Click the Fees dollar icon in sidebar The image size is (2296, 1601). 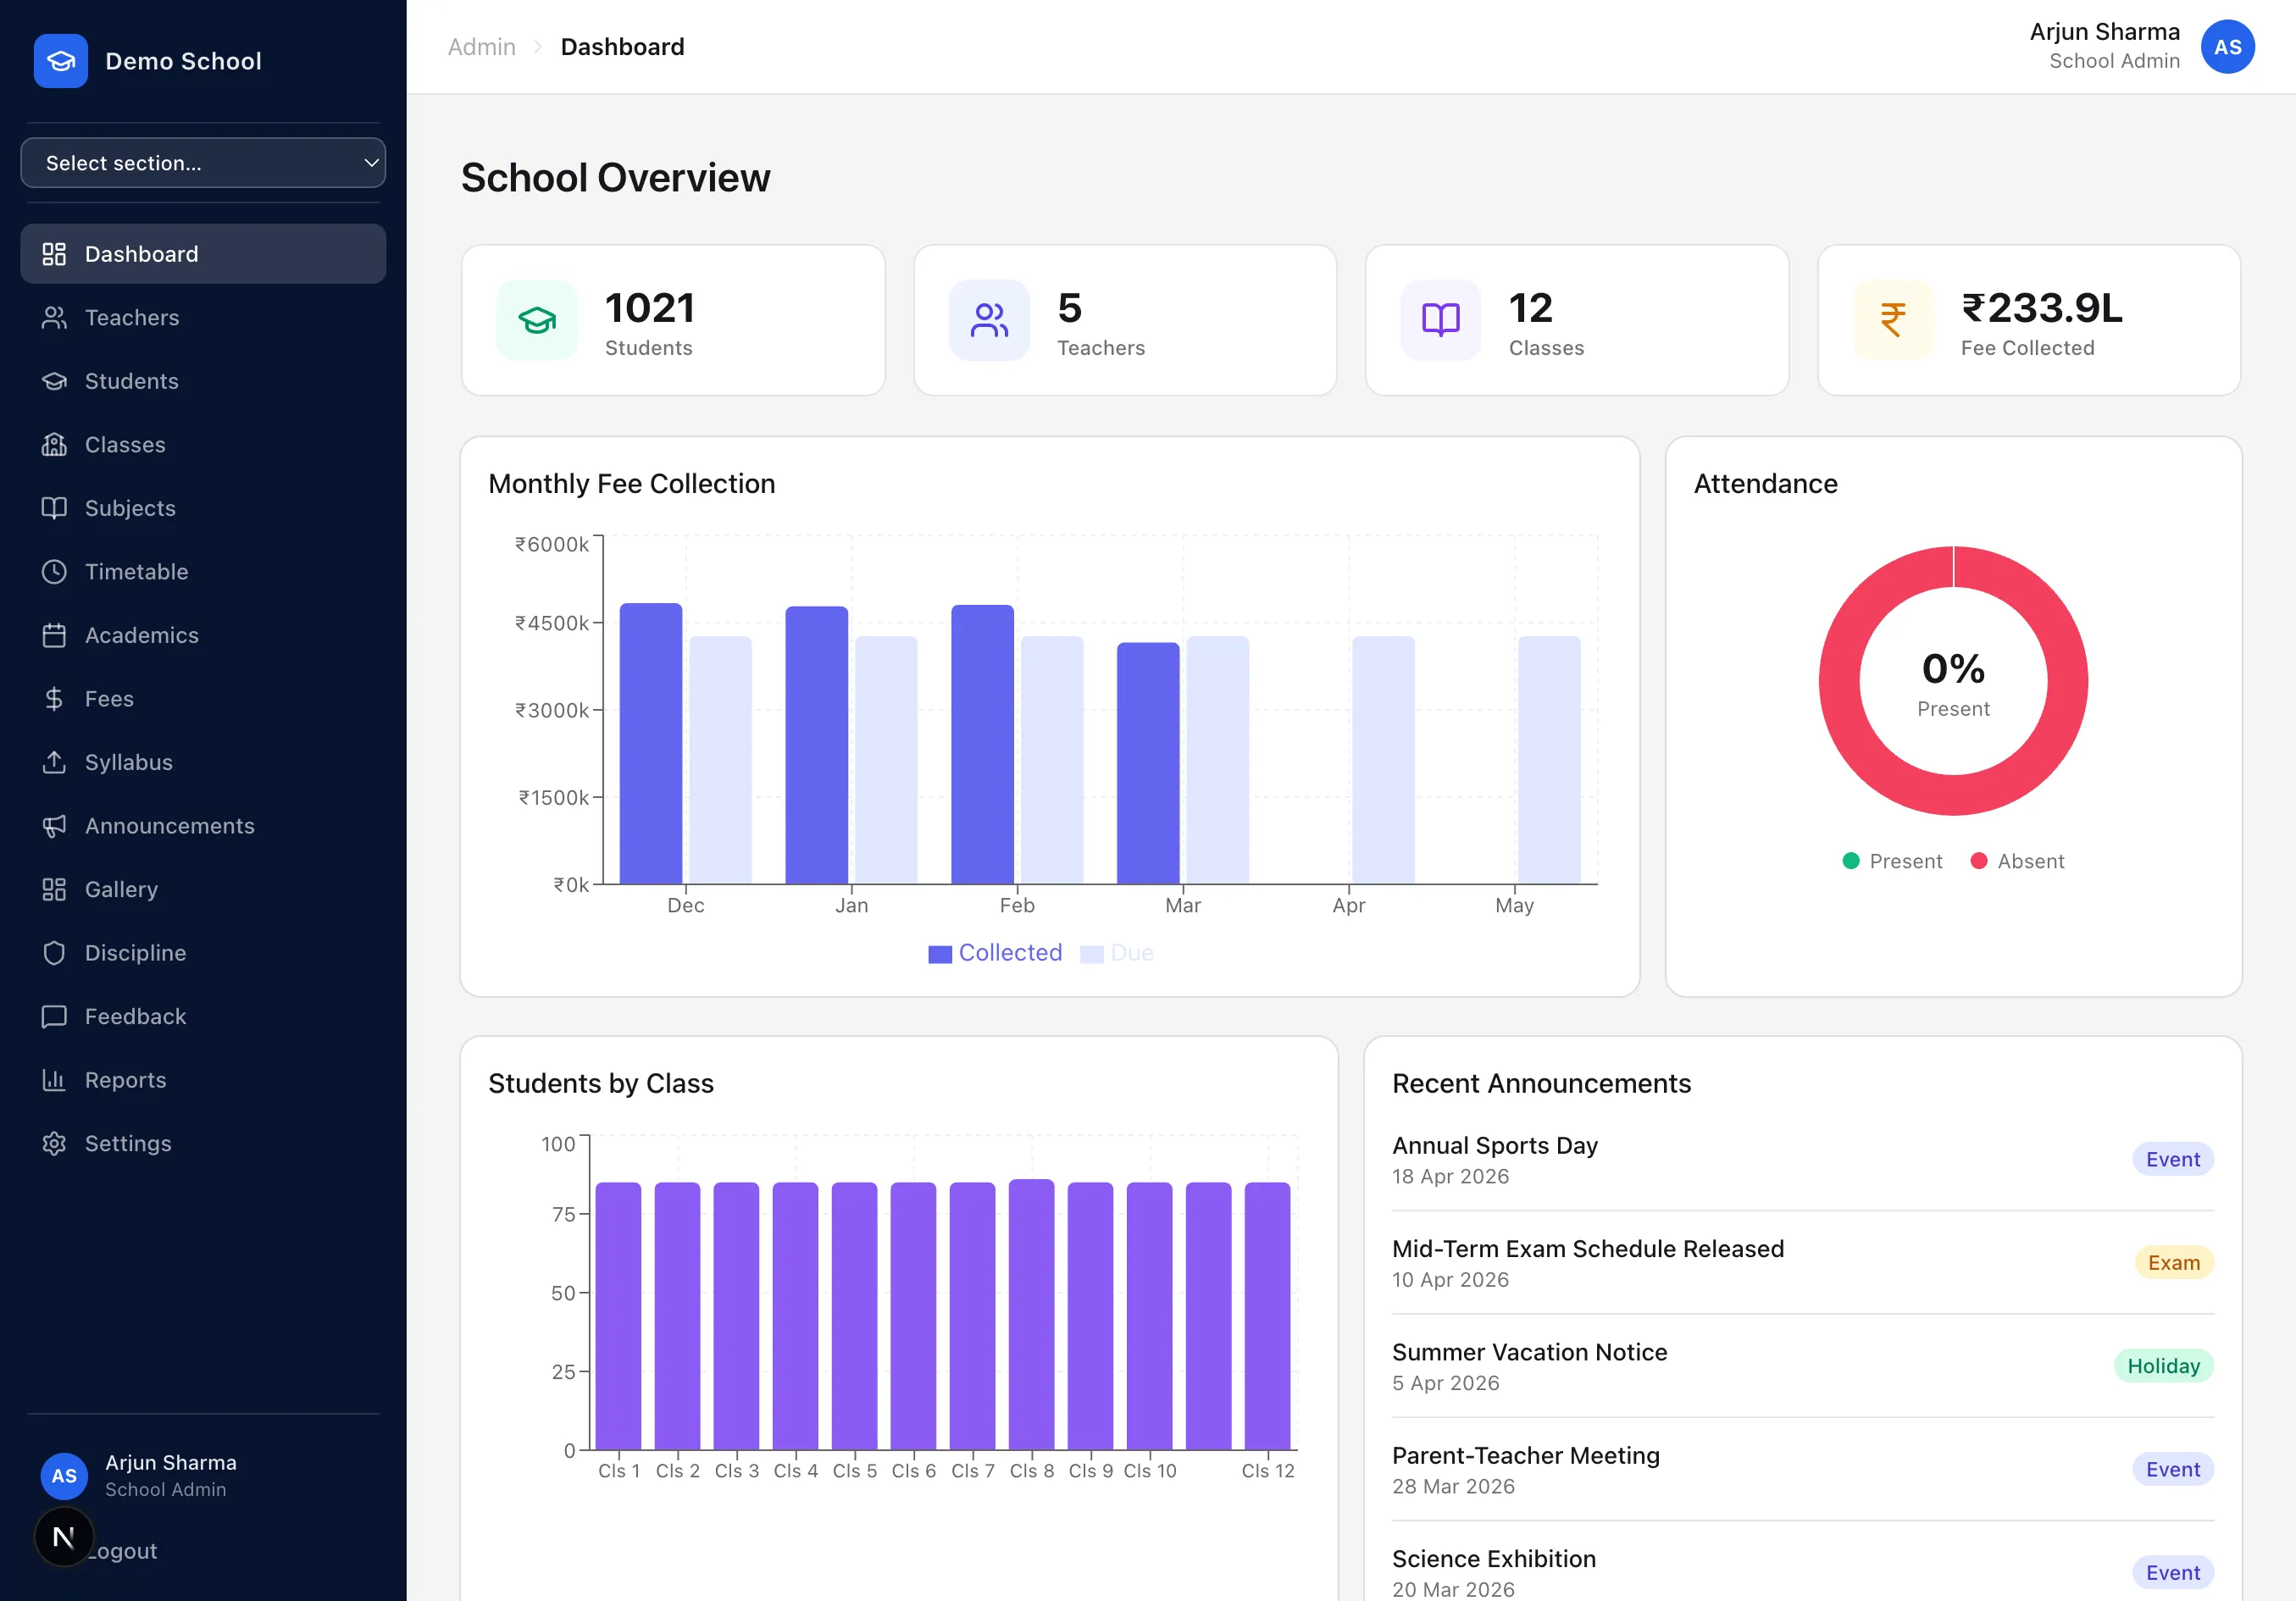(x=54, y=699)
